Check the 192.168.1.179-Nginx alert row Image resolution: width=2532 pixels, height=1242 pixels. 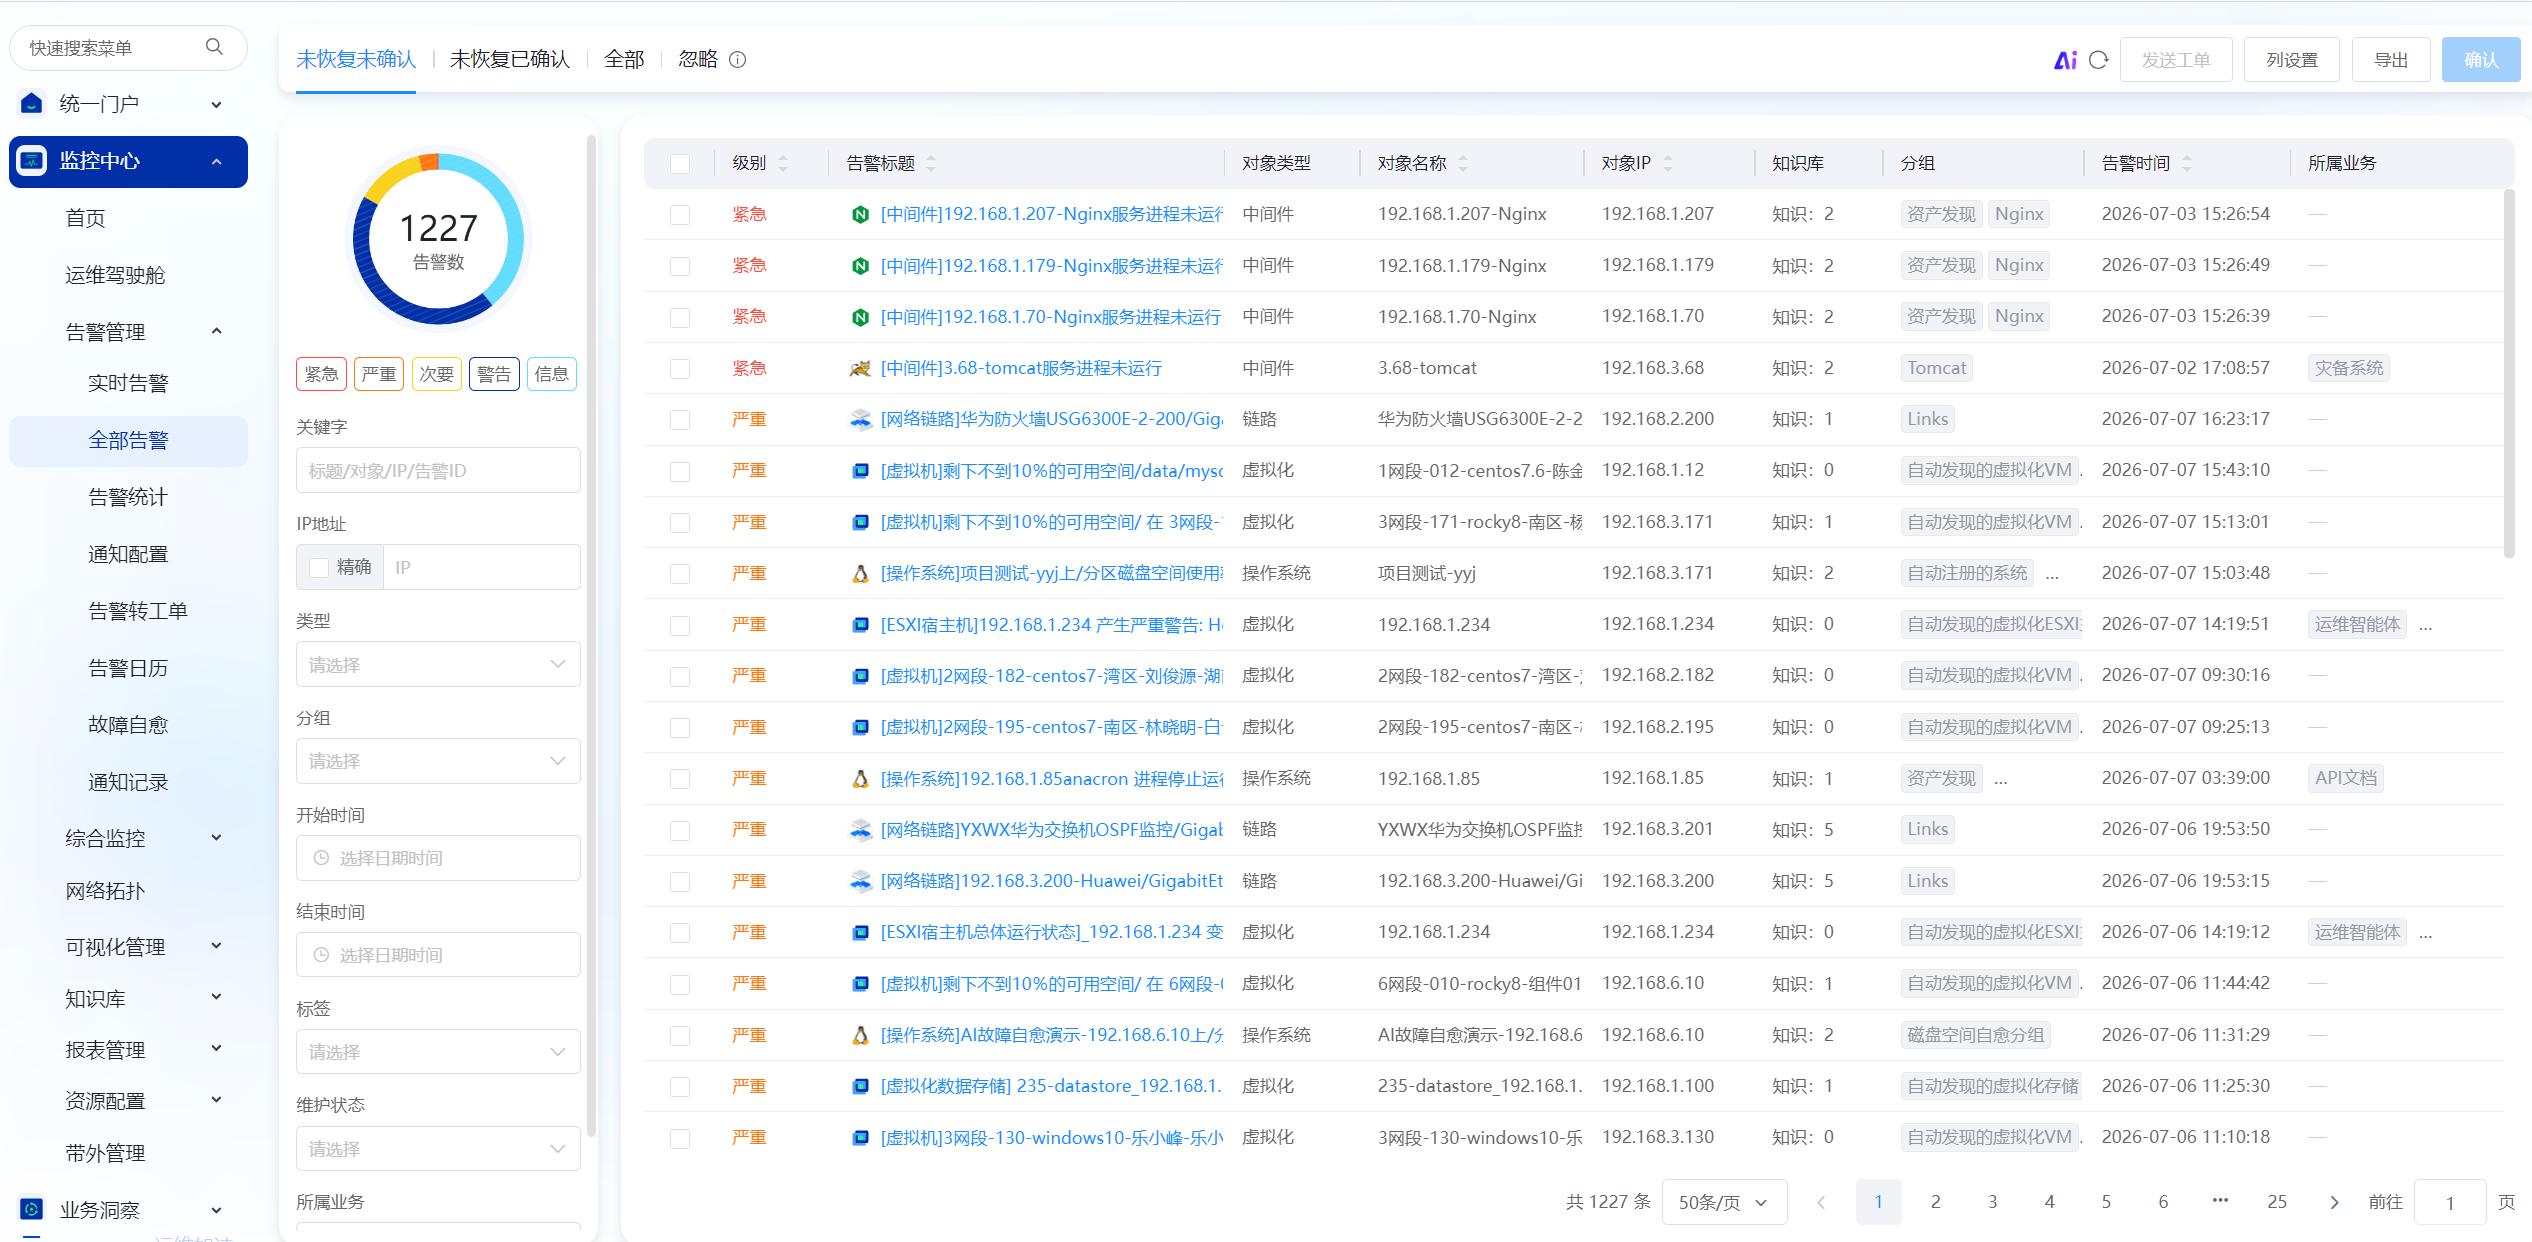point(680,266)
